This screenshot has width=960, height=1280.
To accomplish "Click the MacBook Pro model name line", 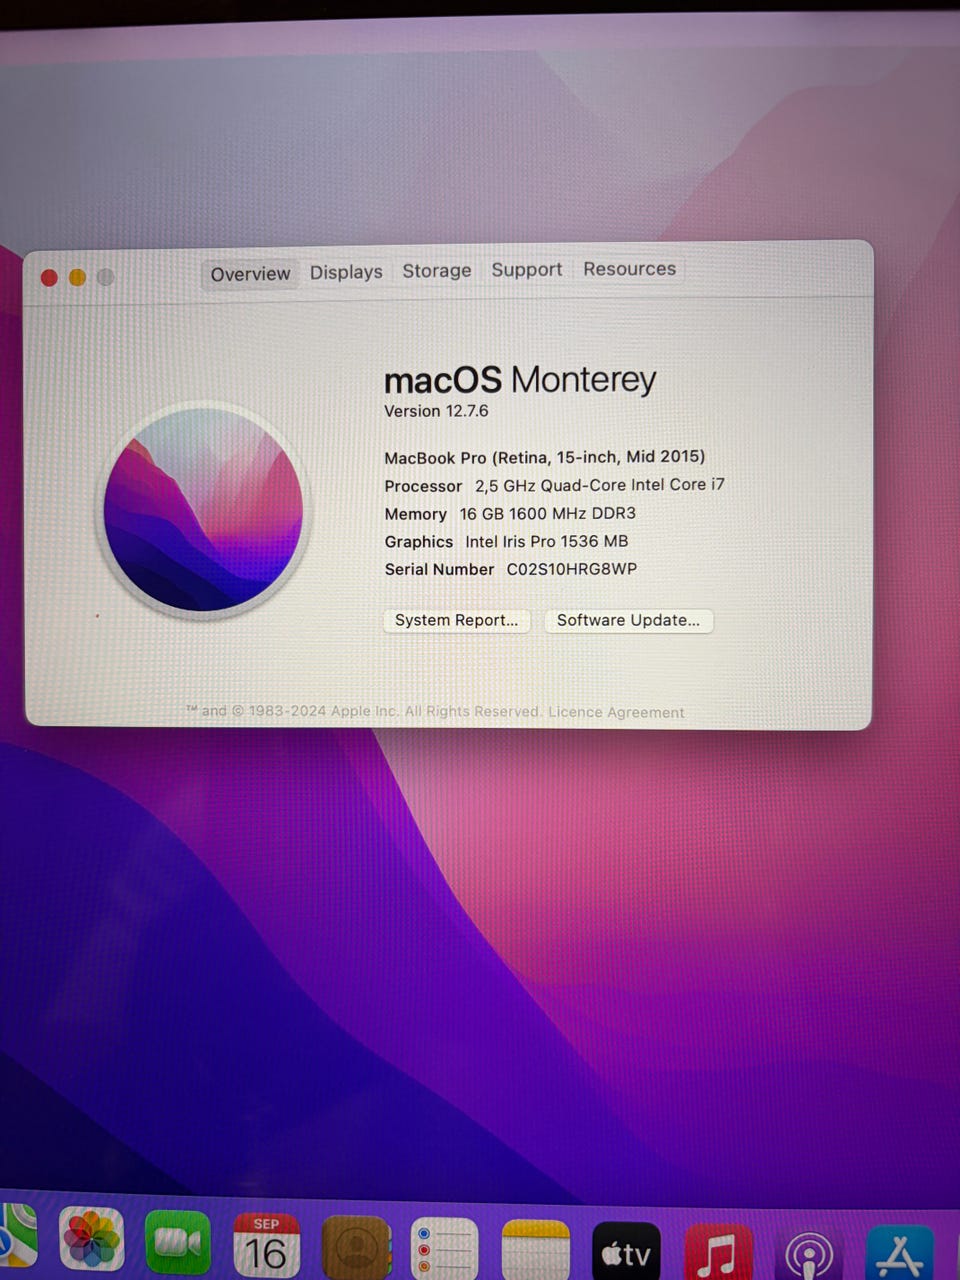I will [545, 457].
